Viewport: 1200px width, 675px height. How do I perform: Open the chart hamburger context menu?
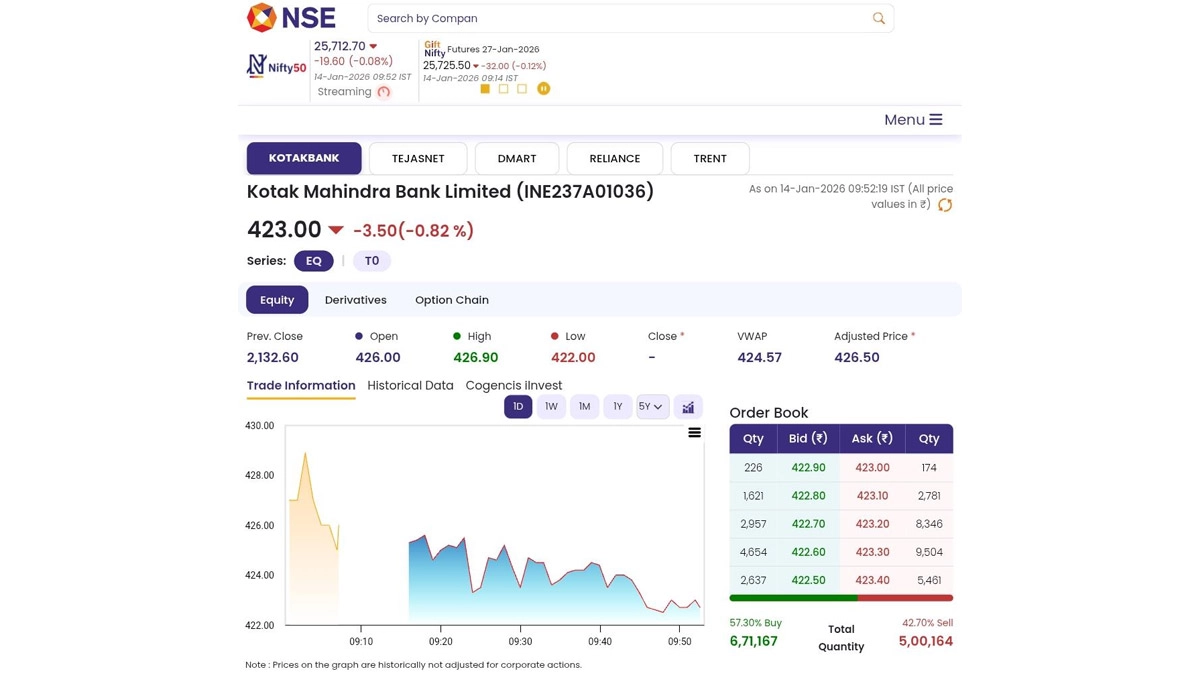click(694, 433)
